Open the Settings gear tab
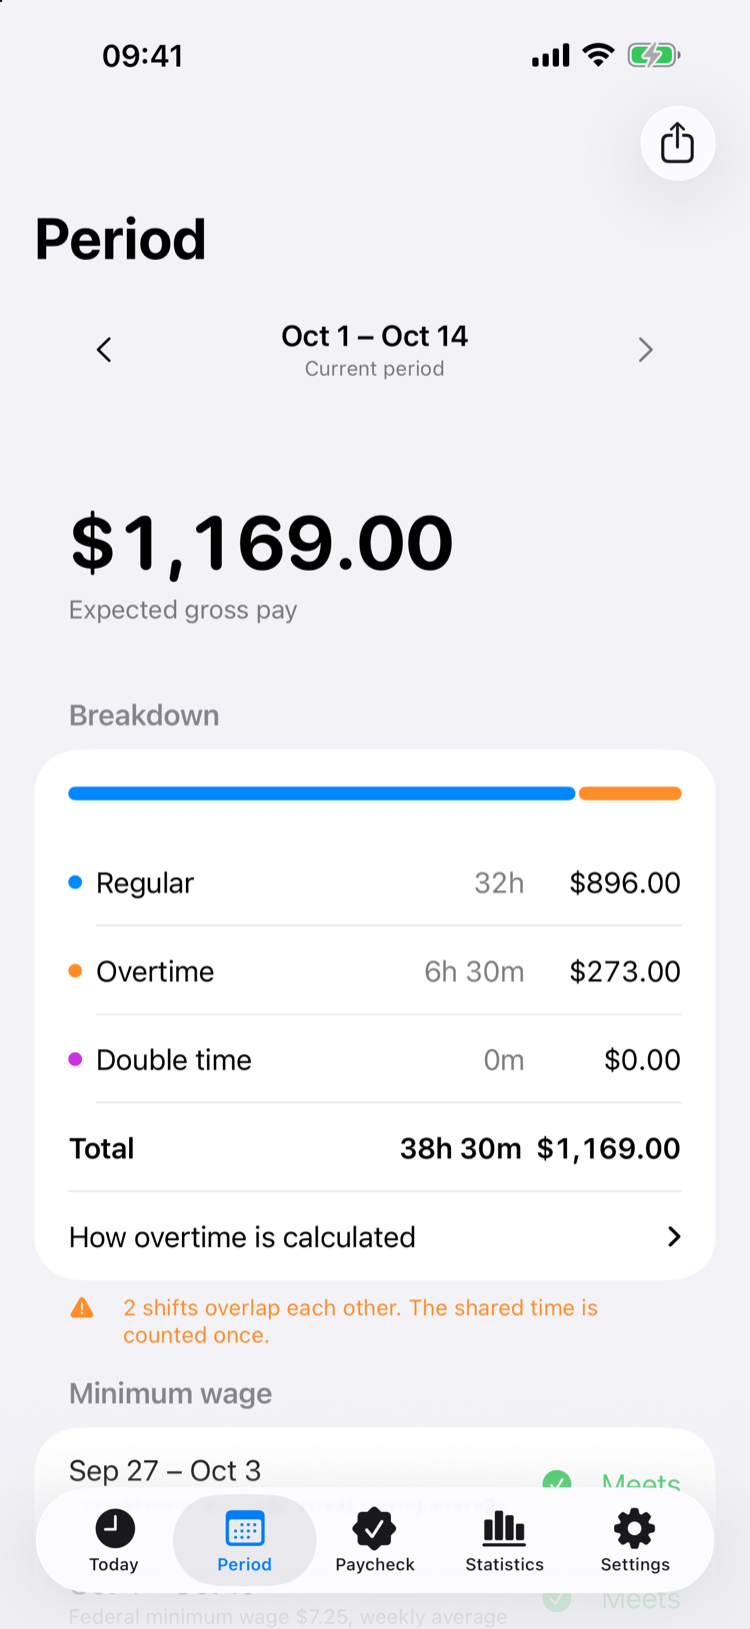 [x=634, y=1528]
